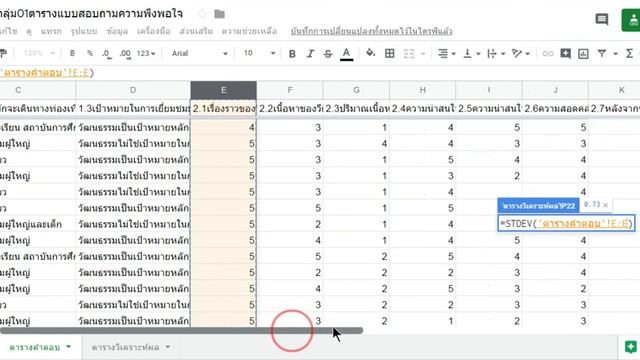Viewport: 640px width, 360px height.
Task: Decrease decimal places
Action: pos(107,53)
